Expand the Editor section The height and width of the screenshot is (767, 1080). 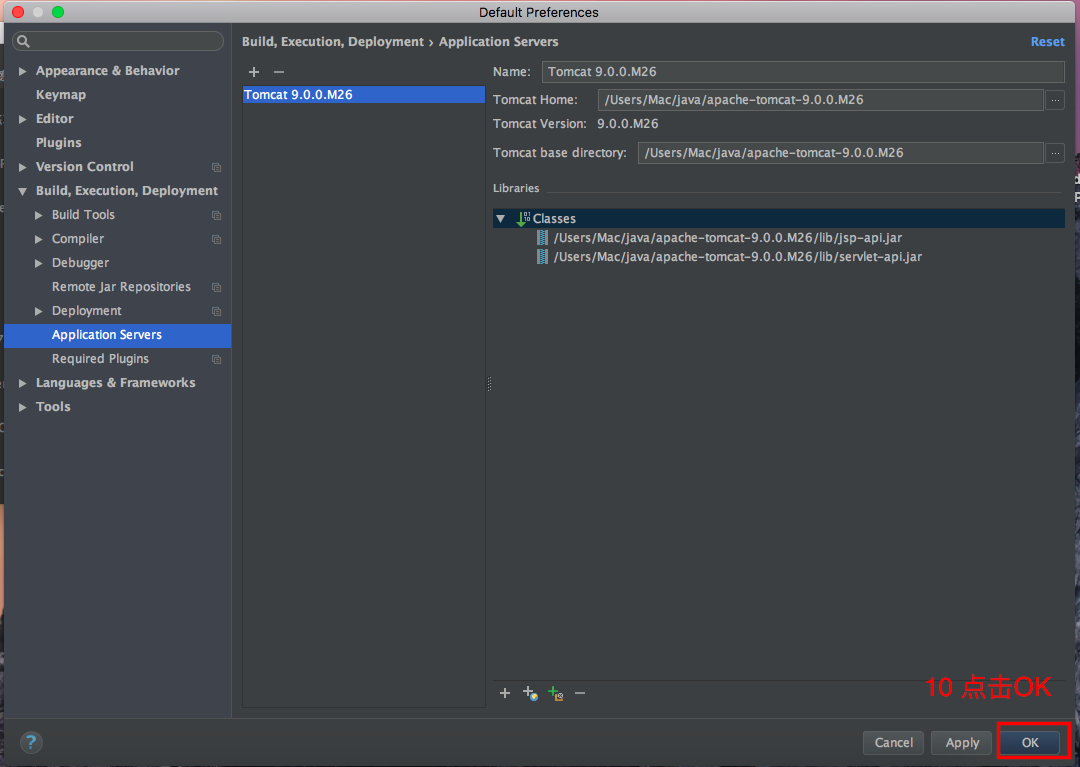[22, 119]
